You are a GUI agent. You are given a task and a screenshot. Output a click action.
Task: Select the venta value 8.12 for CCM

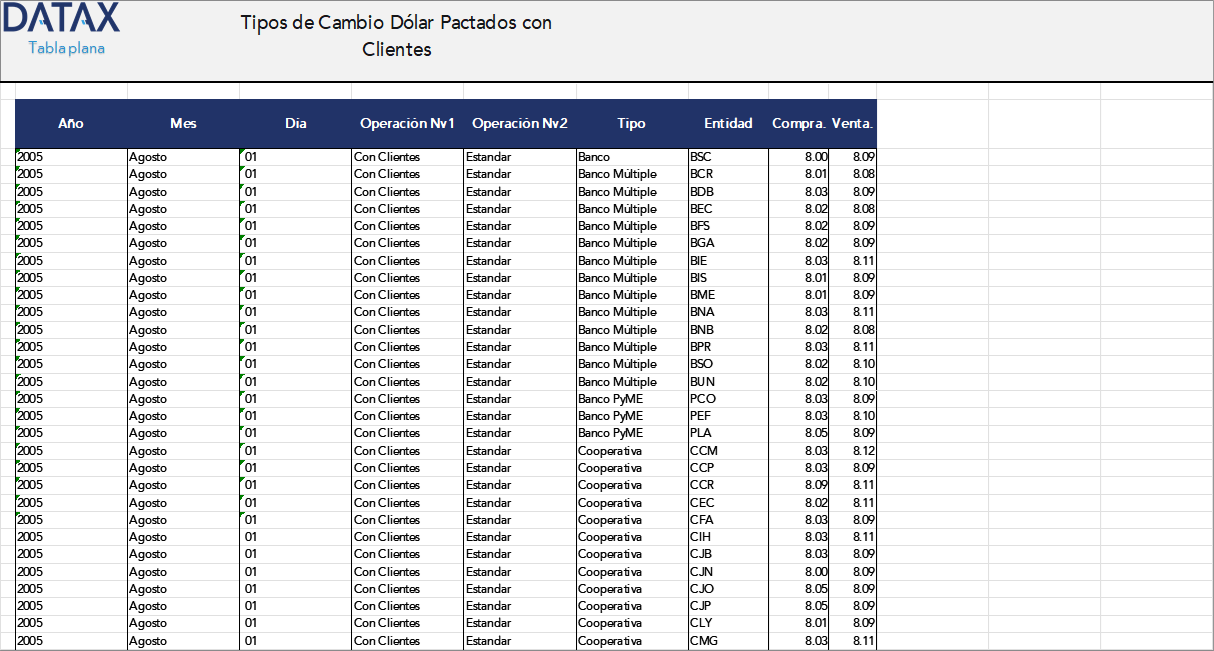coord(863,450)
